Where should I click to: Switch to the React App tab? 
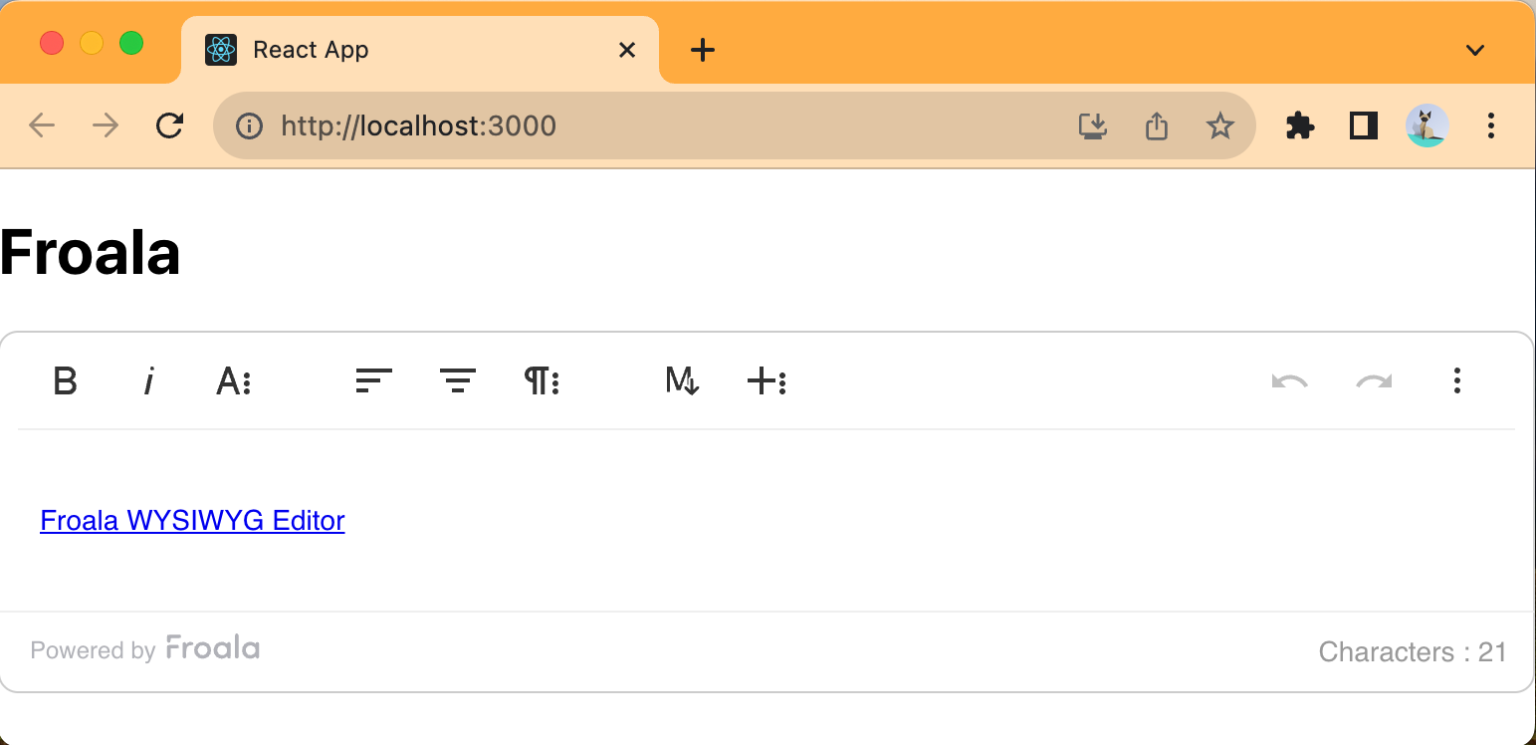[x=310, y=49]
